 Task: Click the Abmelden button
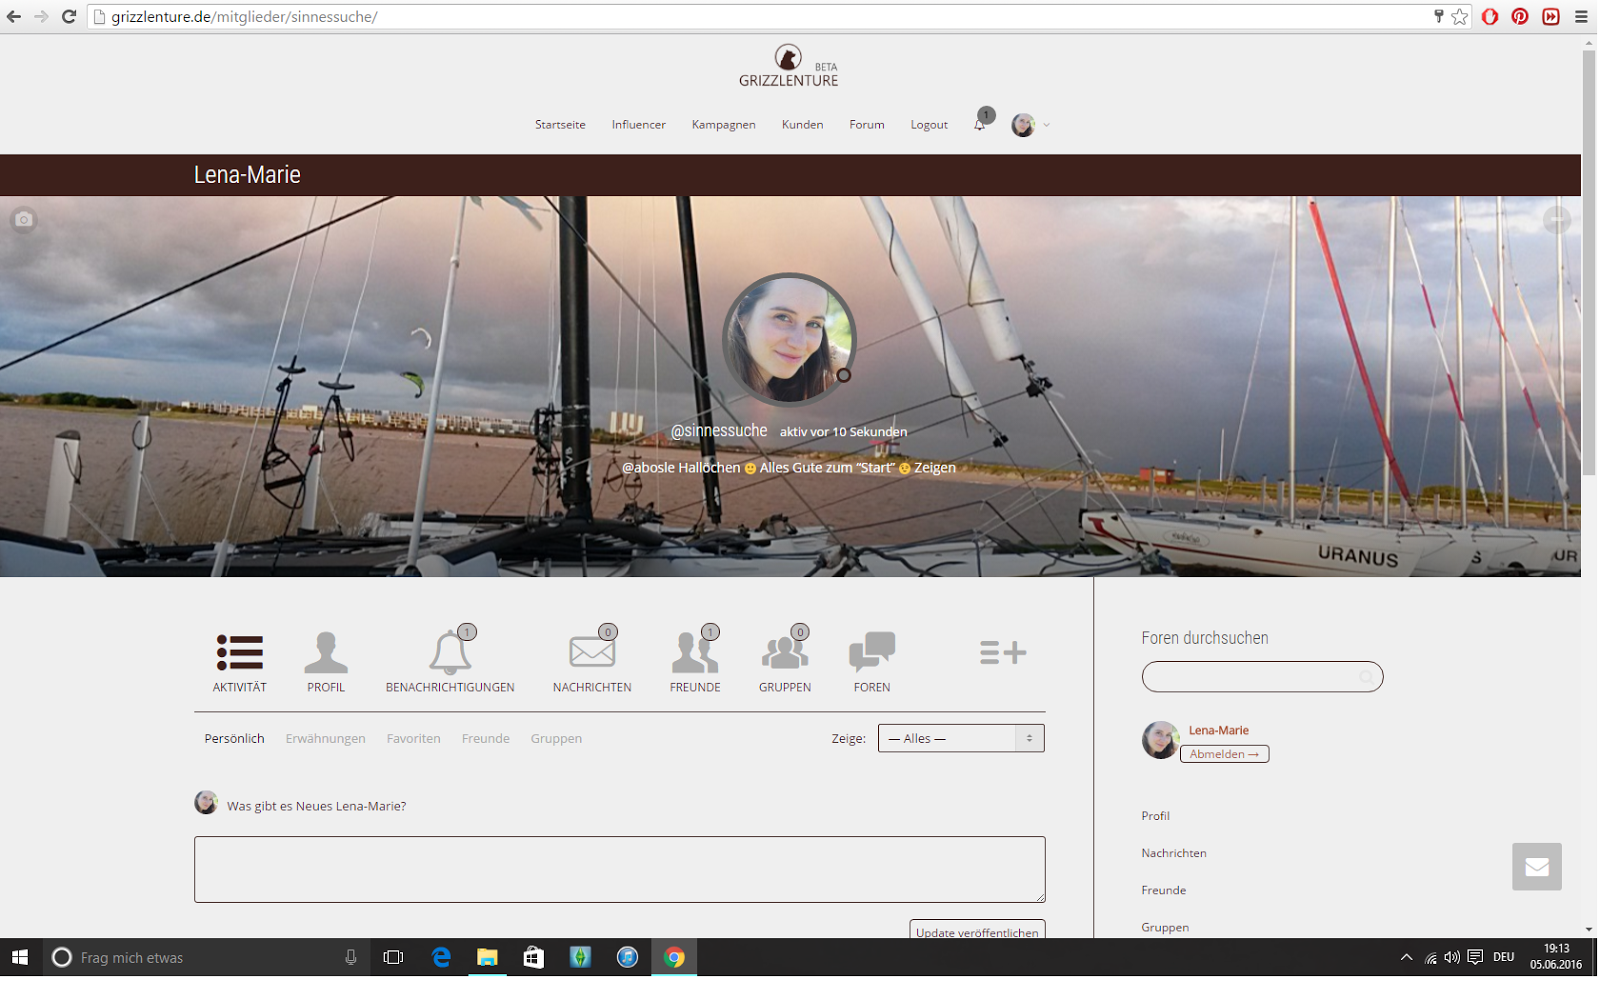tap(1225, 754)
